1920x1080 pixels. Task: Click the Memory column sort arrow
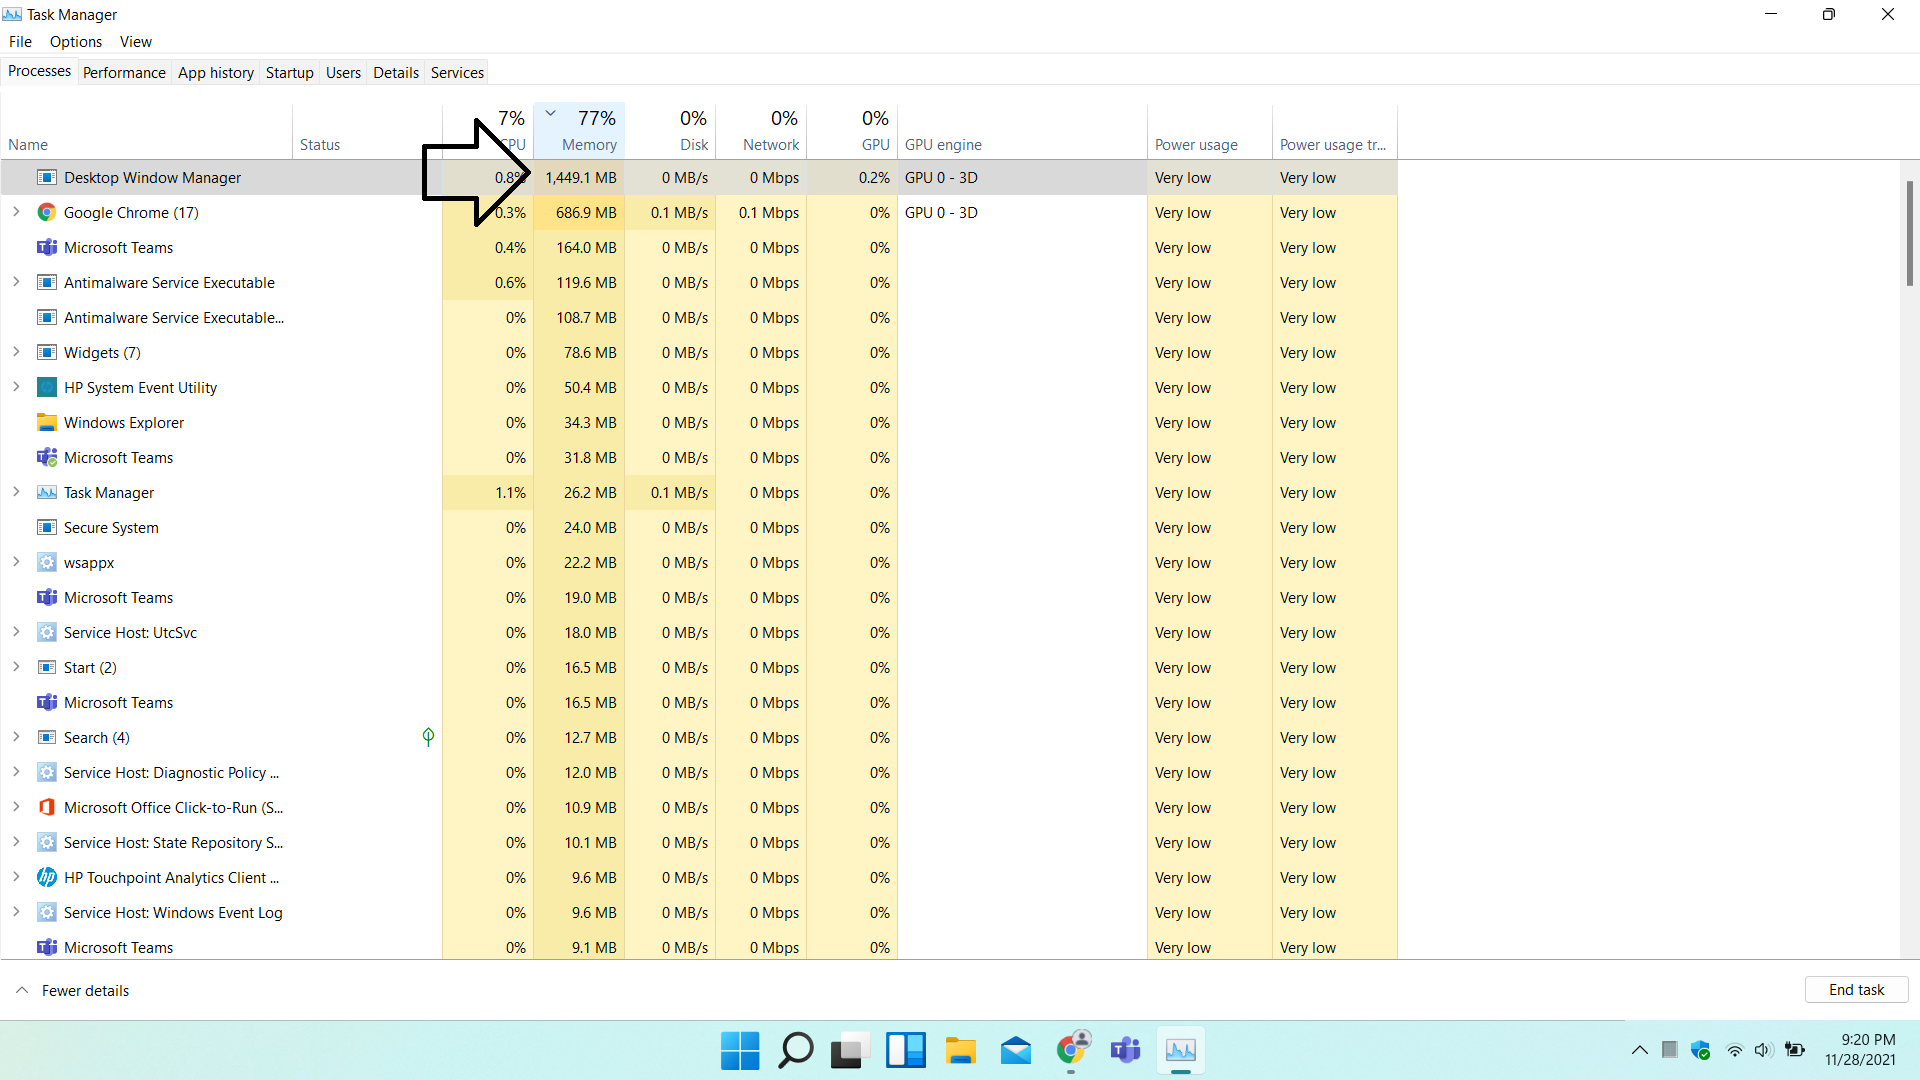click(549, 112)
